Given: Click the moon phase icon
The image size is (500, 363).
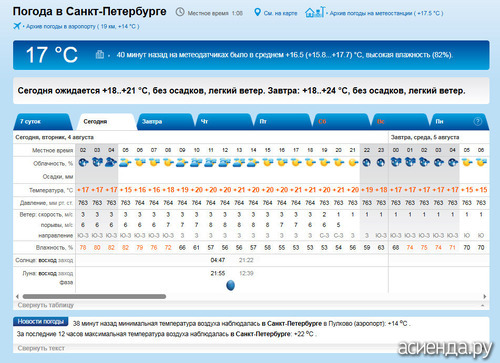Looking at the screenshot, I should pyautogui.click(x=230, y=285).
